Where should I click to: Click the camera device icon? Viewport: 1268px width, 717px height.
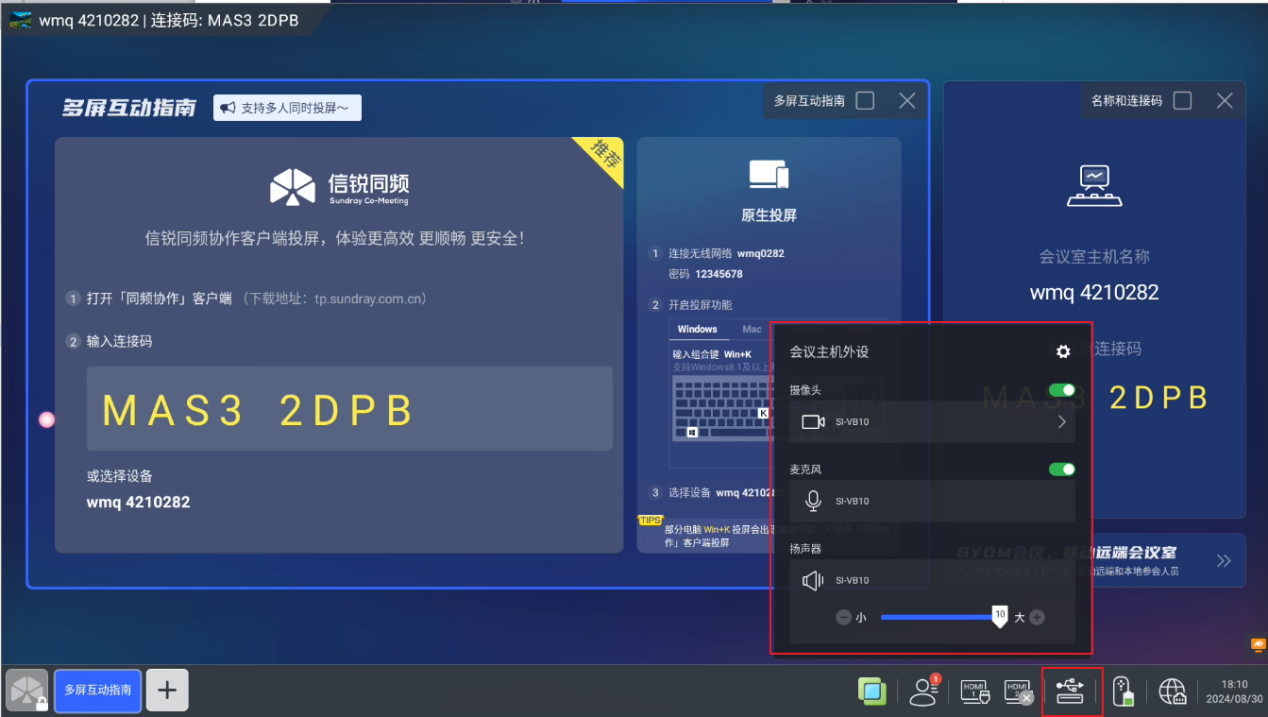(x=813, y=422)
